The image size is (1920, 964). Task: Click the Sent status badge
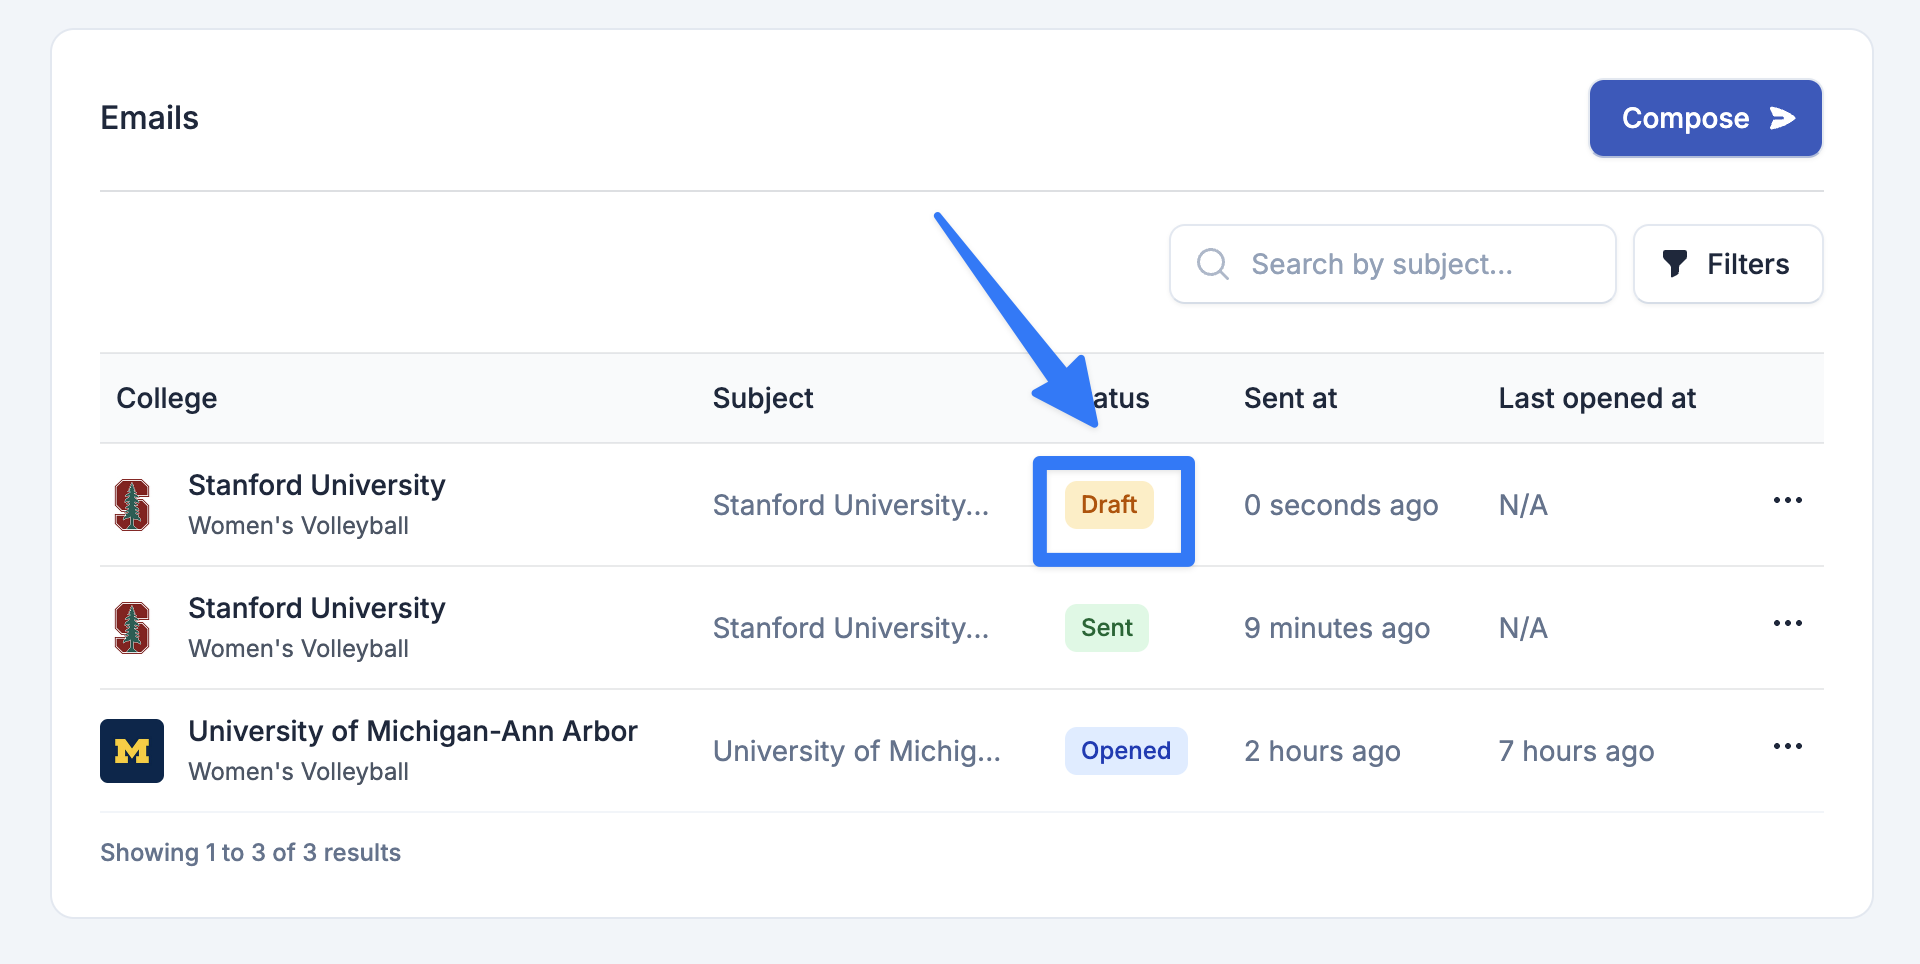[1107, 628]
